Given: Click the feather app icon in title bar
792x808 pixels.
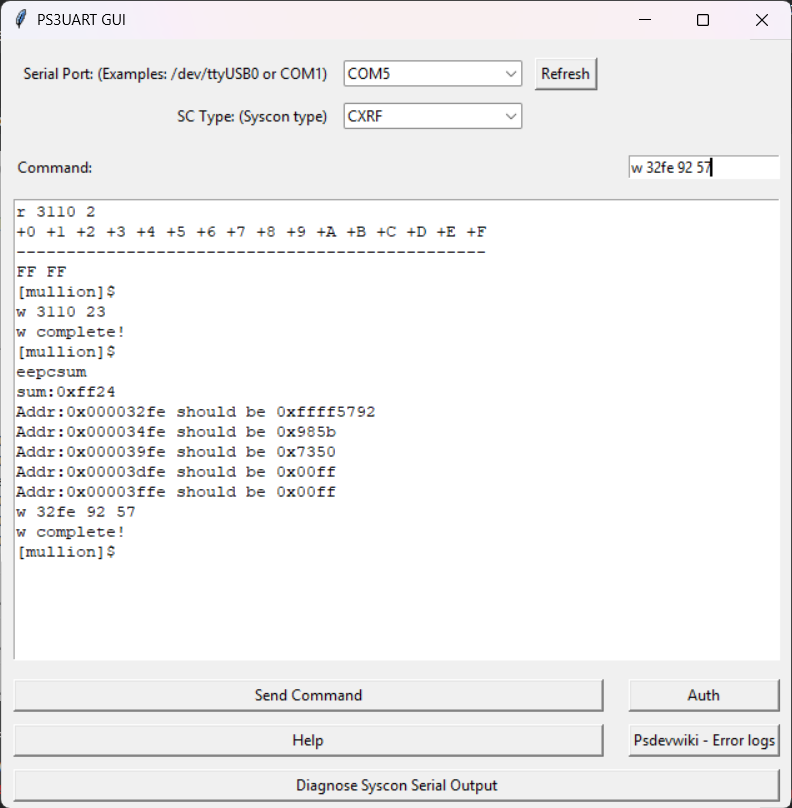Looking at the screenshot, I should (x=19, y=20).
